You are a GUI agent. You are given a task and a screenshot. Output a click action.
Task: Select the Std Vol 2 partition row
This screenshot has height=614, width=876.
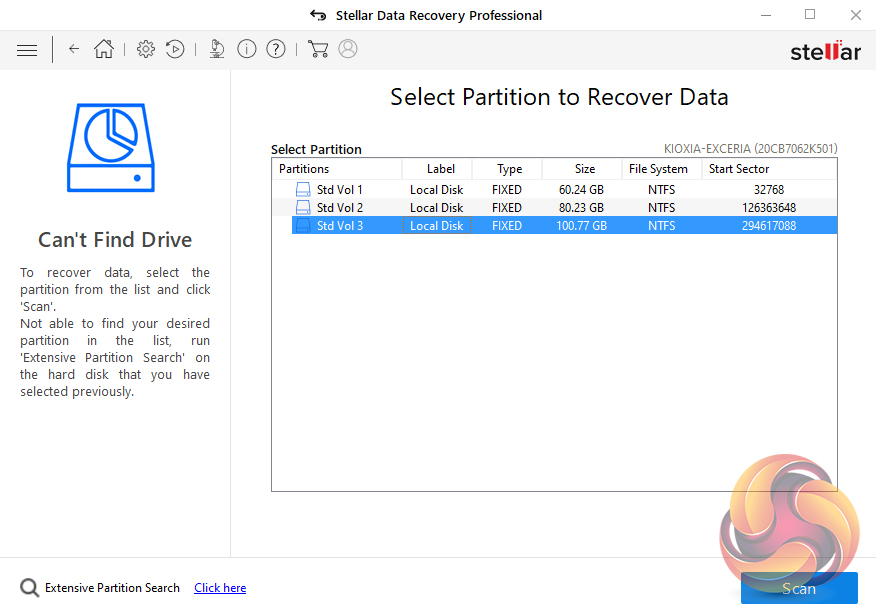click(x=339, y=208)
